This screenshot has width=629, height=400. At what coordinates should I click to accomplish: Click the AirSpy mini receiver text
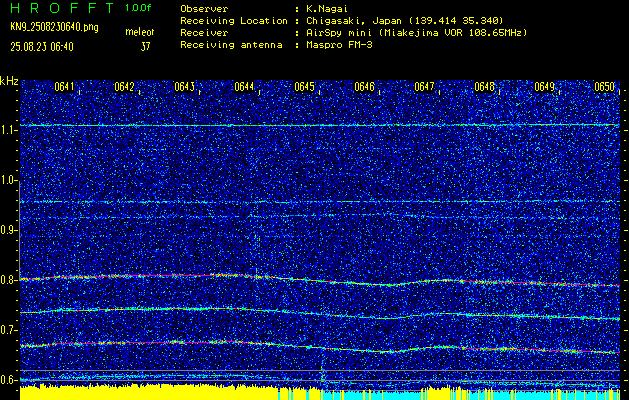[416, 32]
